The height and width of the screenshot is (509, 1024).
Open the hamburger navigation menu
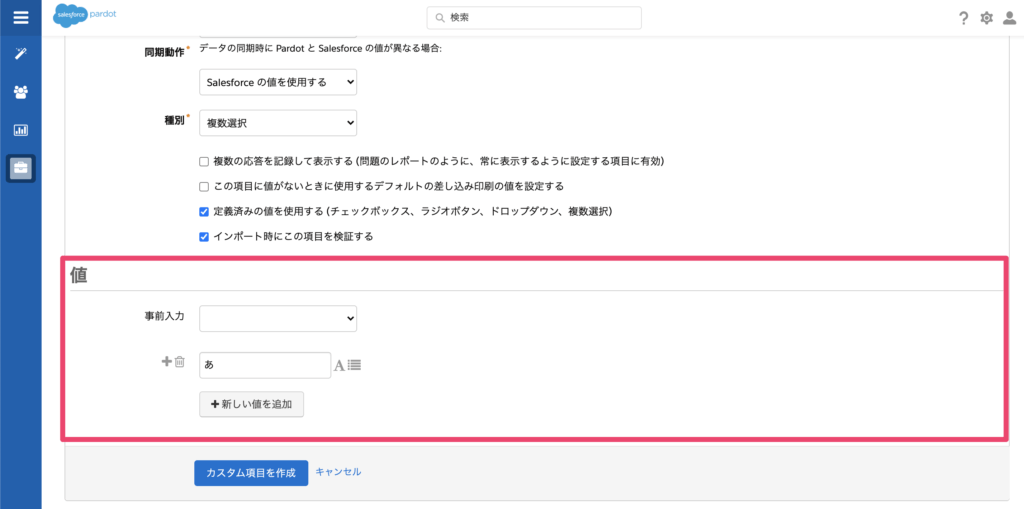pyautogui.click(x=20, y=17)
